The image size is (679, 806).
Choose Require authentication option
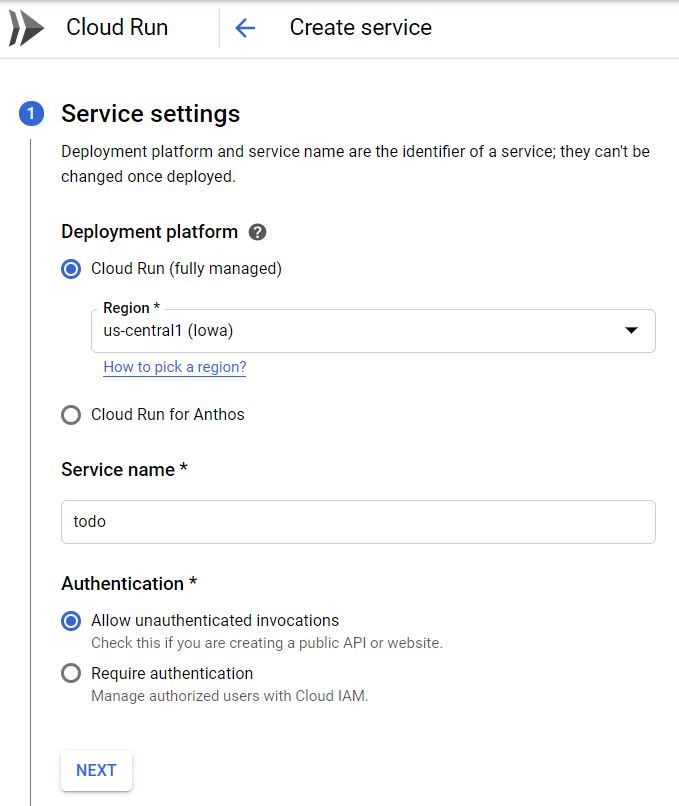(x=71, y=673)
